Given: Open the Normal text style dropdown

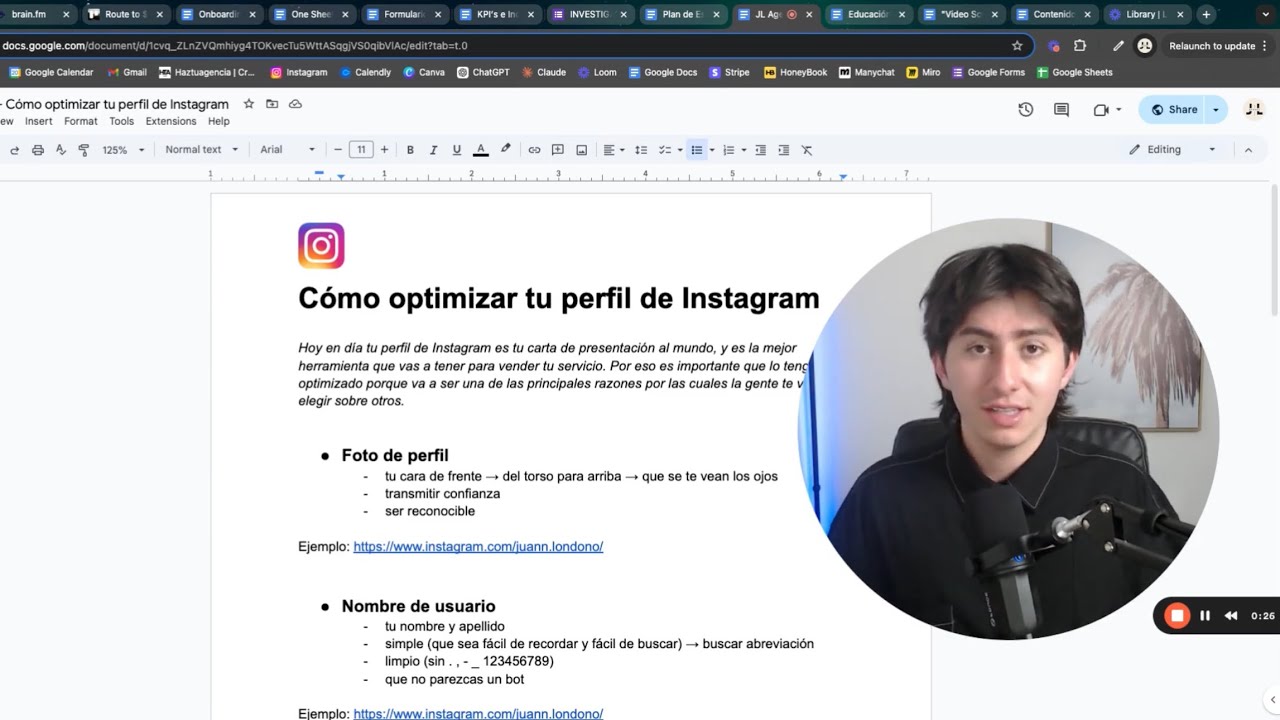Looking at the screenshot, I should (x=201, y=150).
